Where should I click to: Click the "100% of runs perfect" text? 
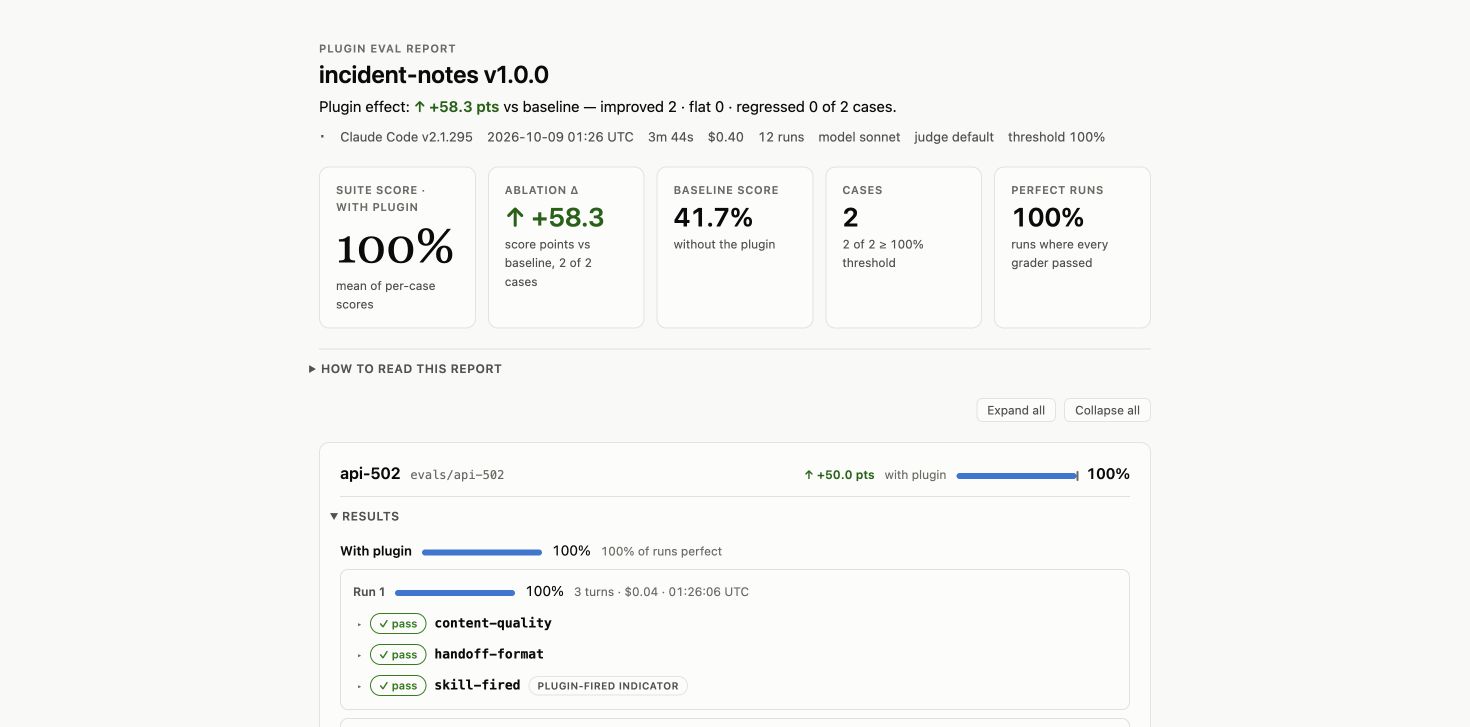click(661, 552)
